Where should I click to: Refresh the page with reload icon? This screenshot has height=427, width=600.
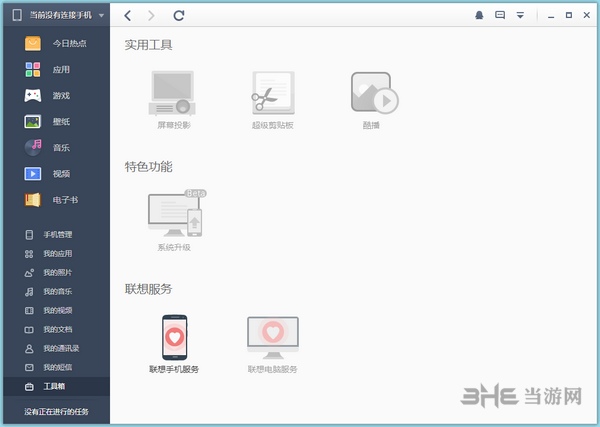click(179, 16)
